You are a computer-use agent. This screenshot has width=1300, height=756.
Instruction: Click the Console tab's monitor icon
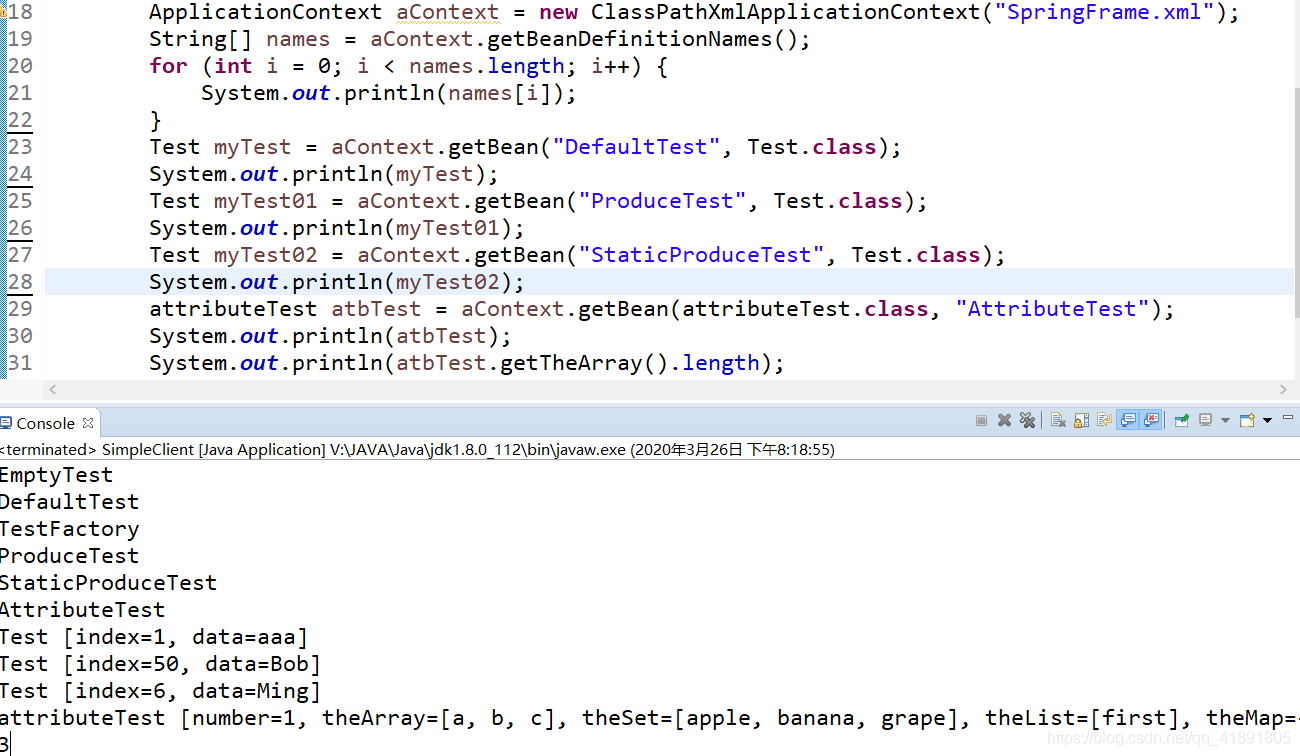pyautogui.click(x=6, y=423)
